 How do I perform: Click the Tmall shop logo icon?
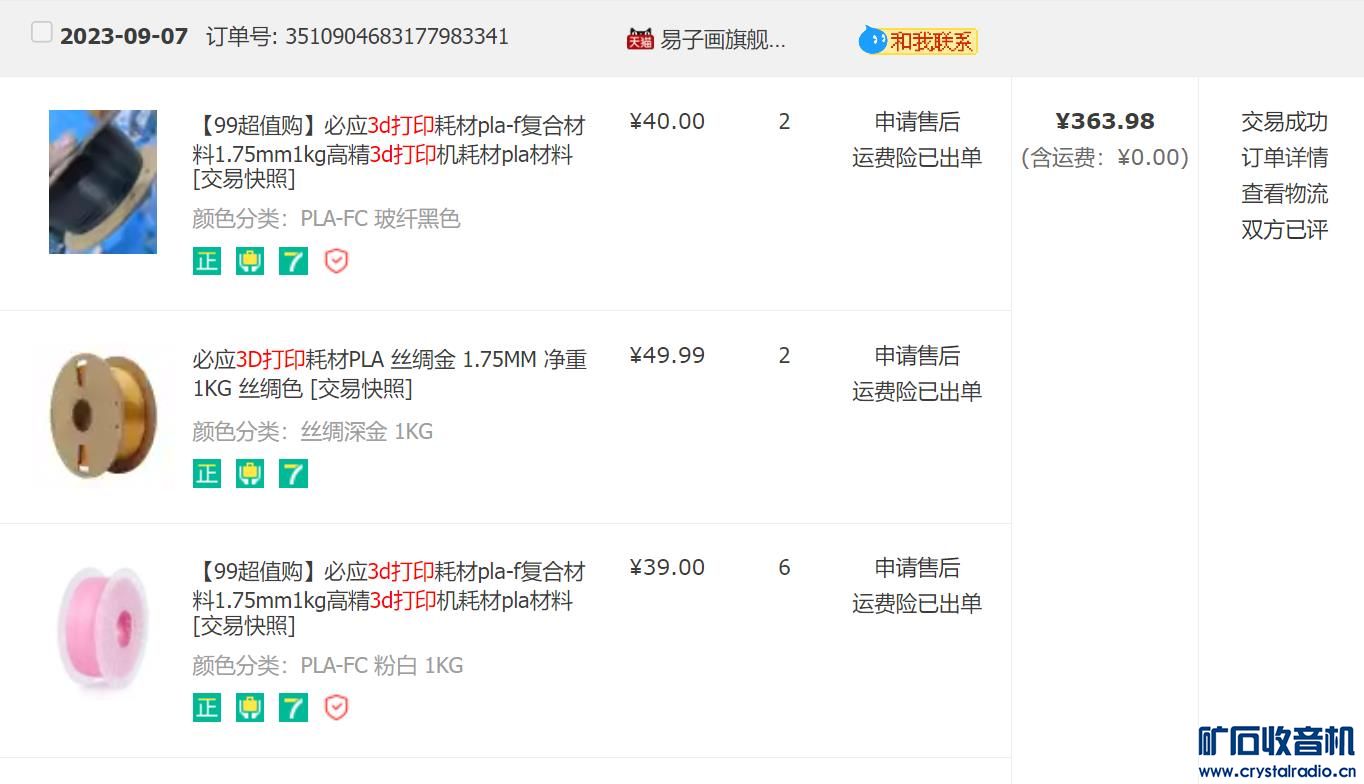[x=640, y=40]
